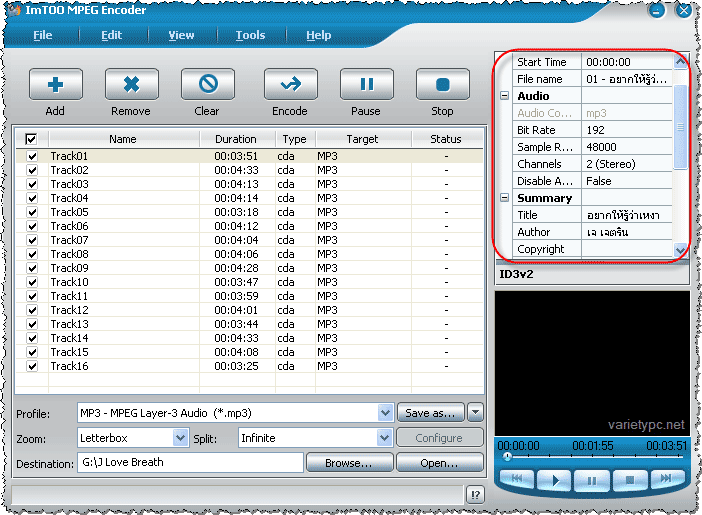The image size is (702, 515).
Task: Pause the preview player
Action: coord(591,481)
